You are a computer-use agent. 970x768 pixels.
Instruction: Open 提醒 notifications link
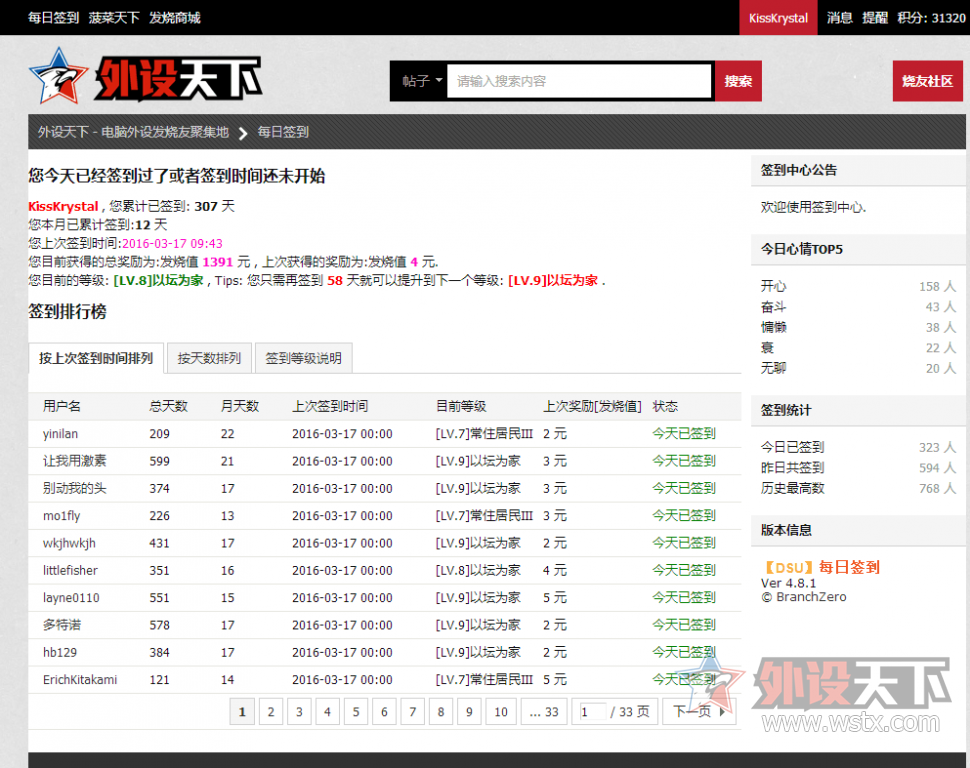point(875,17)
